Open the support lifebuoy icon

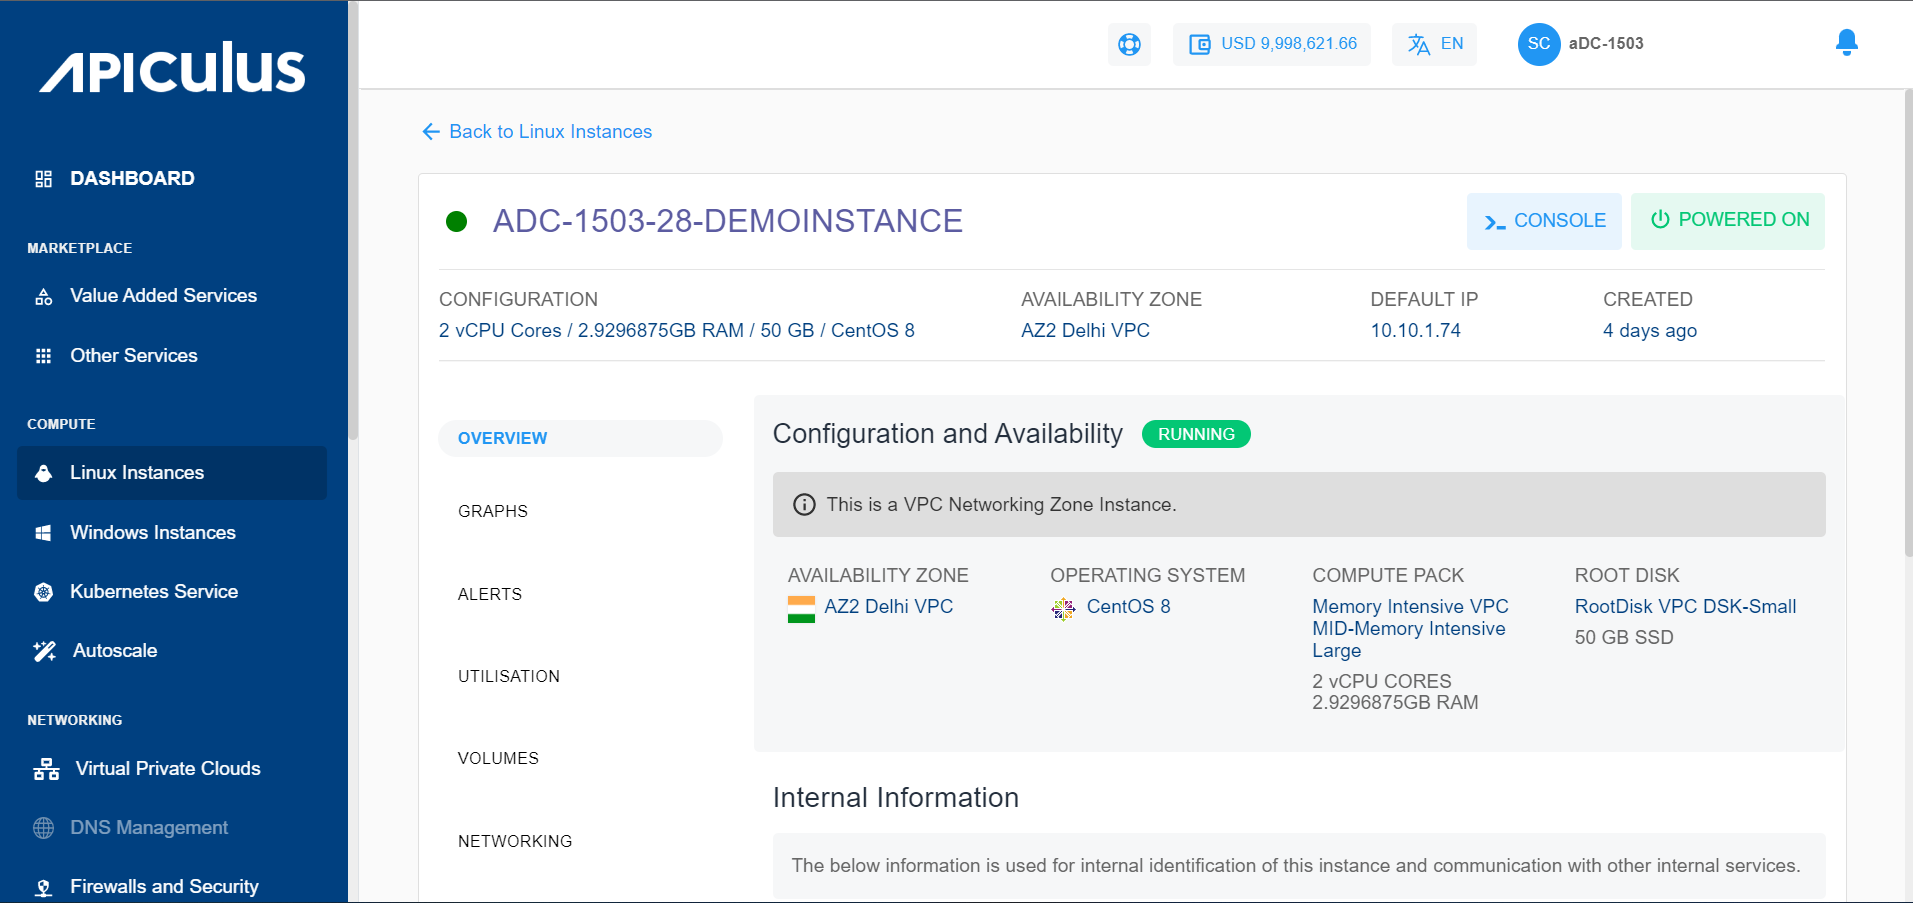click(1129, 44)
